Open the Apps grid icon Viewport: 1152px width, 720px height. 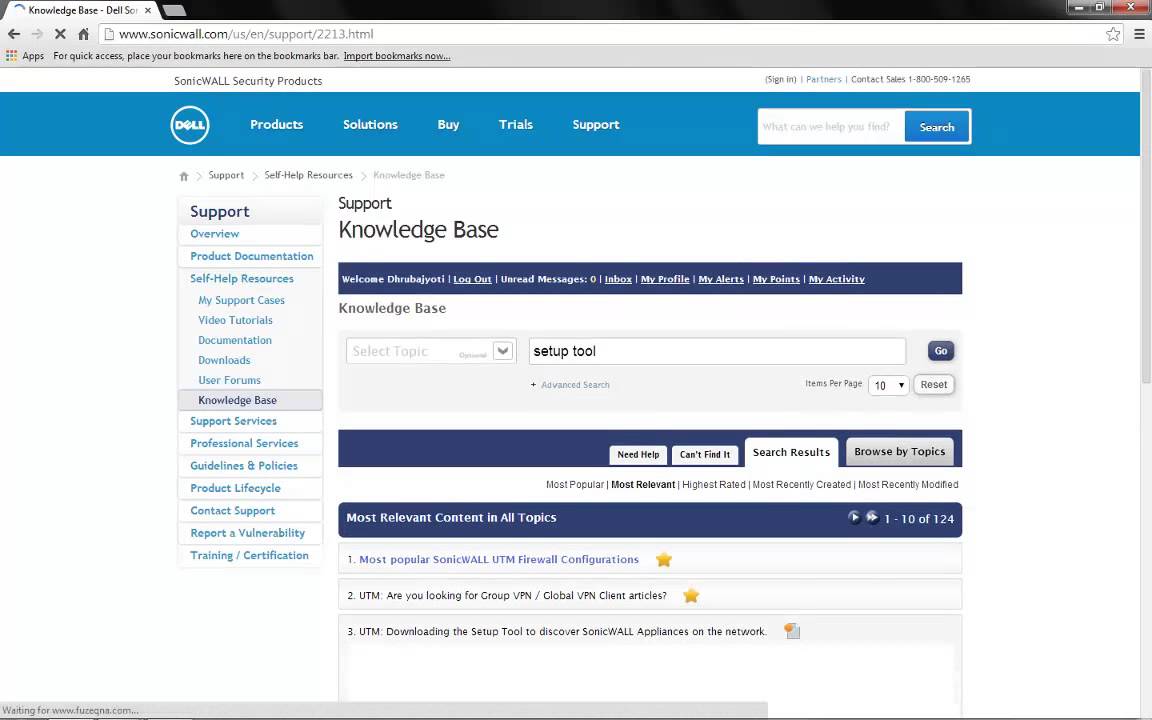(x=11, y=56)
